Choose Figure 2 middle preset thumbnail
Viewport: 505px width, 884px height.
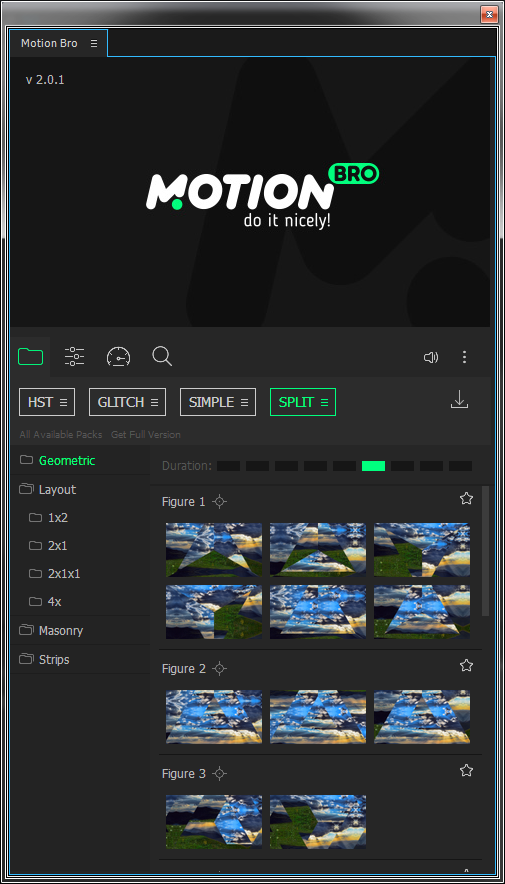click(x=318, y=717)
